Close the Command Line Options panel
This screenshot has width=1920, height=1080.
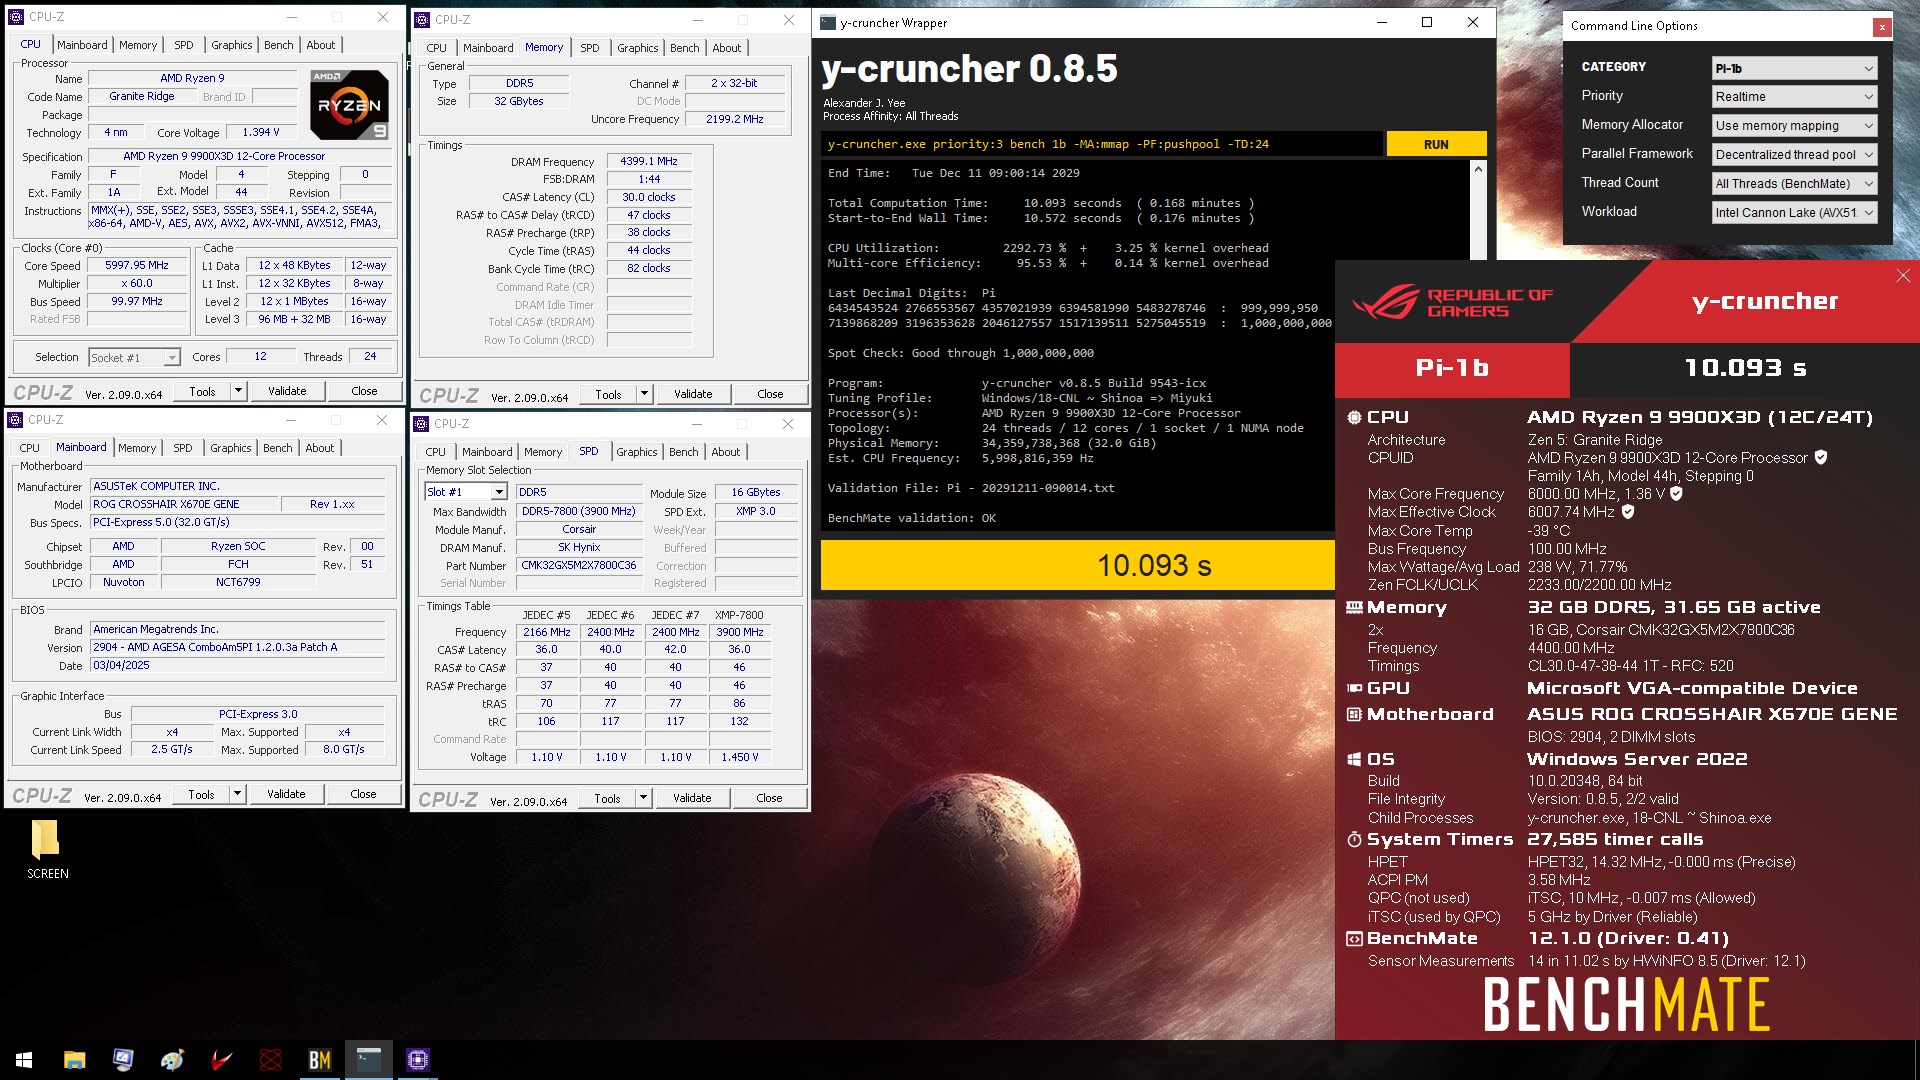pyautogui.click(x=1882, y=27)
